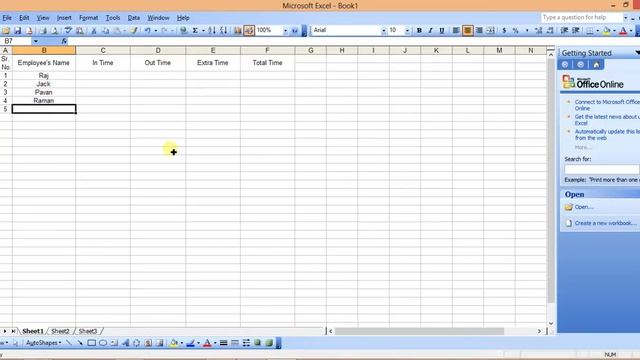The image size is (640, 360).
Task: Click the Fill Color bucket in Formatting toolbar
Action: pyautogui.click(x=606, y=31)
